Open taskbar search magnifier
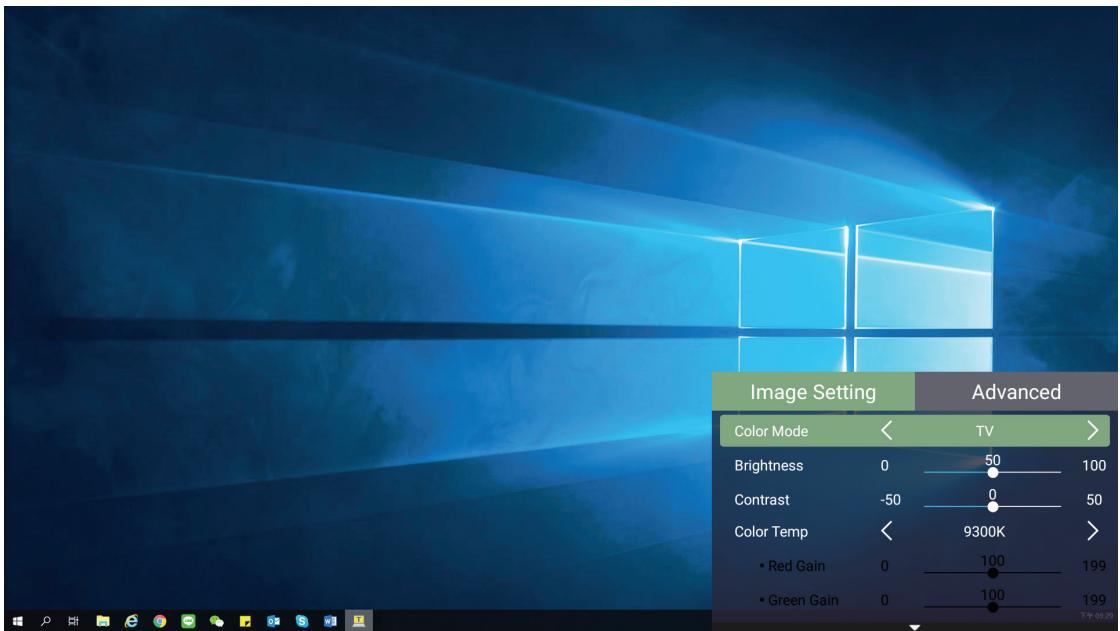This screenshot has width=1120, height=631. click(46, 621)
